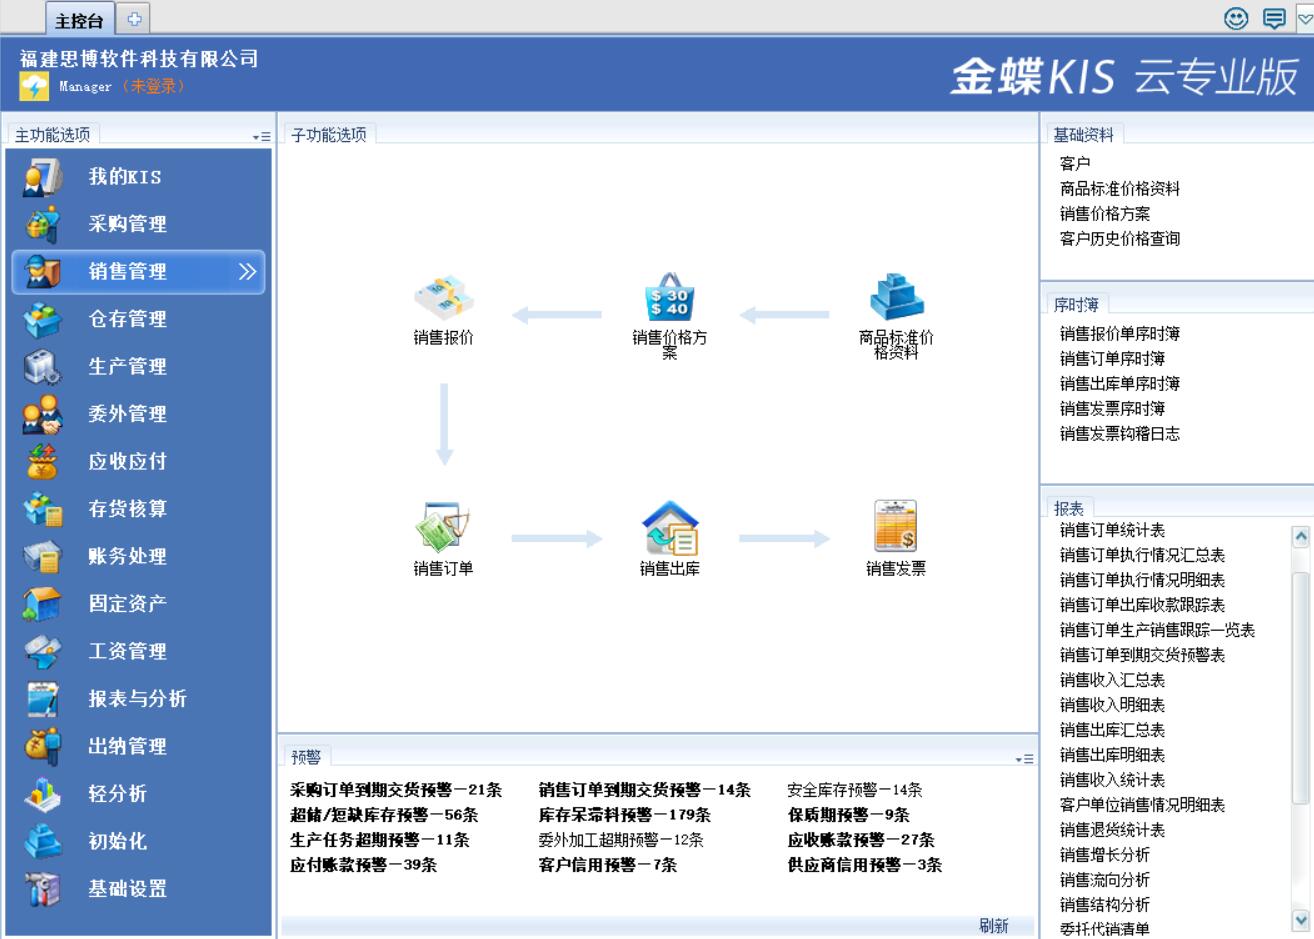This screenshot has height=939, width=1314.
Task: Select the 账务处理 calculator icon
Action: pyautogui.click(x=43, y=556)
